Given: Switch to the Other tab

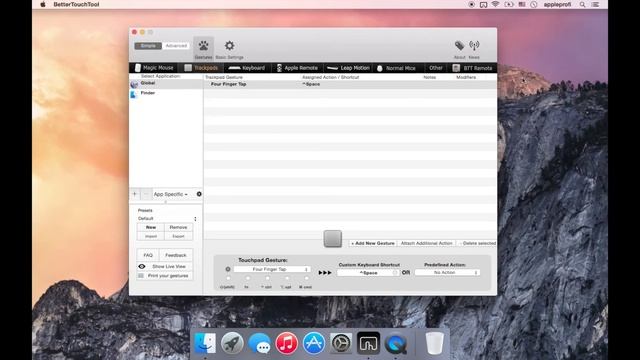Looking at the screenshot, I should [436, 68].
